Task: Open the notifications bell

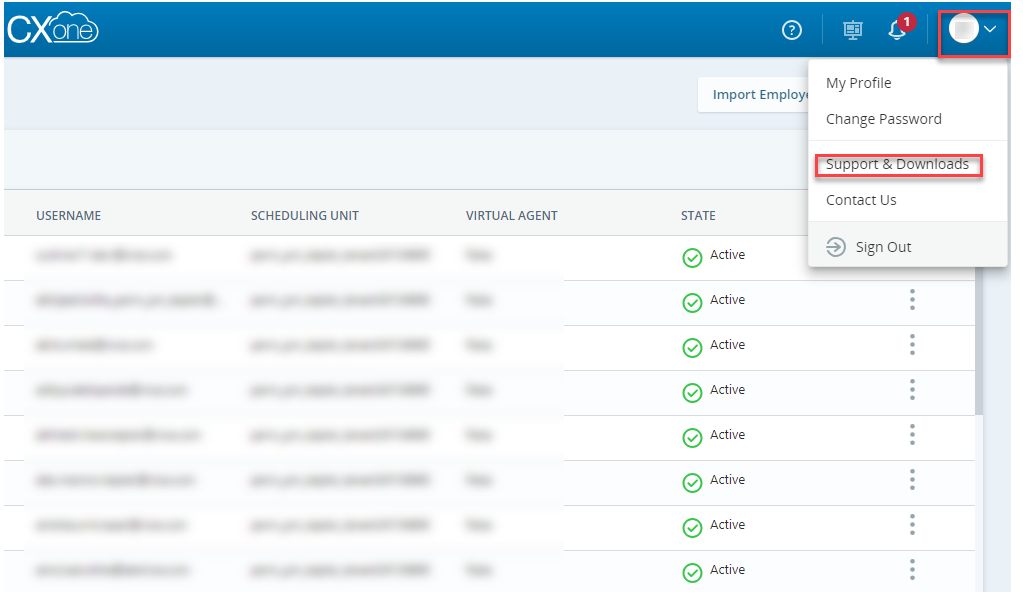Action: (897, 30)
